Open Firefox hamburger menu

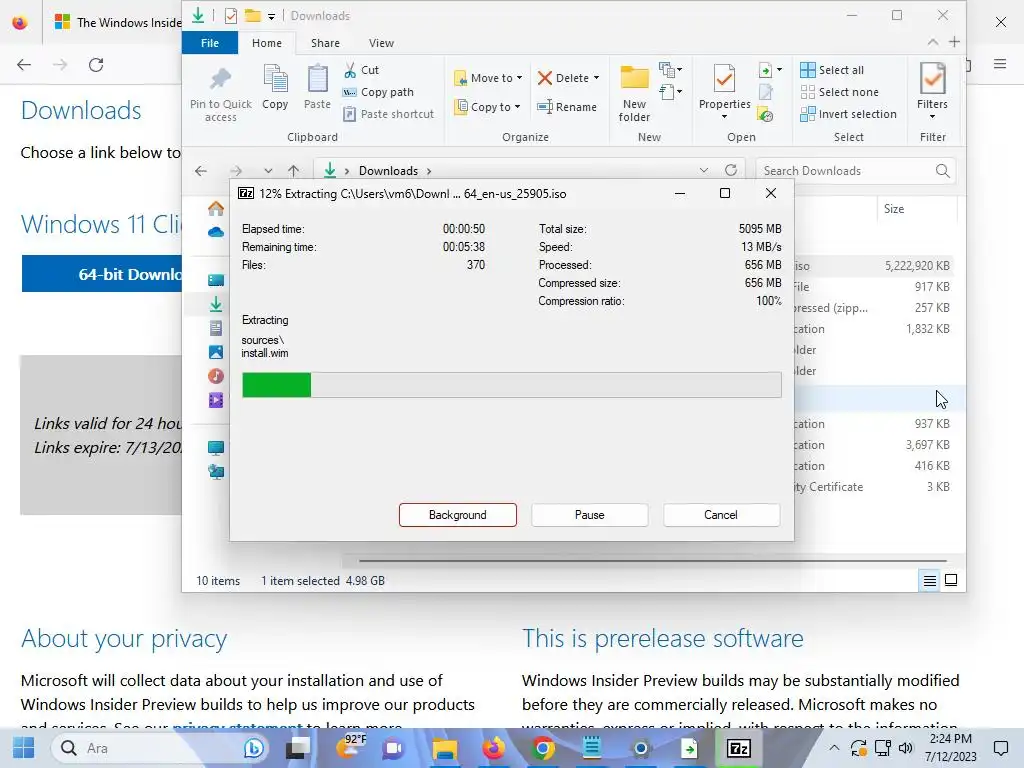click(1000, 64)
